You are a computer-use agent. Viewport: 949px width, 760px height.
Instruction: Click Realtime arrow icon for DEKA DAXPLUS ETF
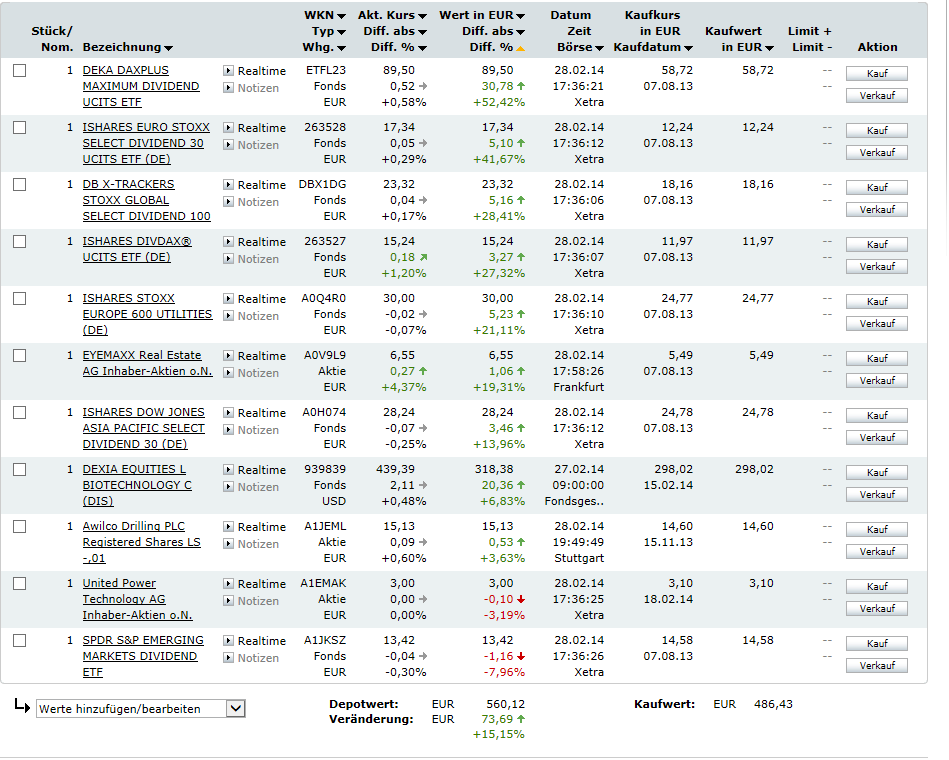[228, 71]
